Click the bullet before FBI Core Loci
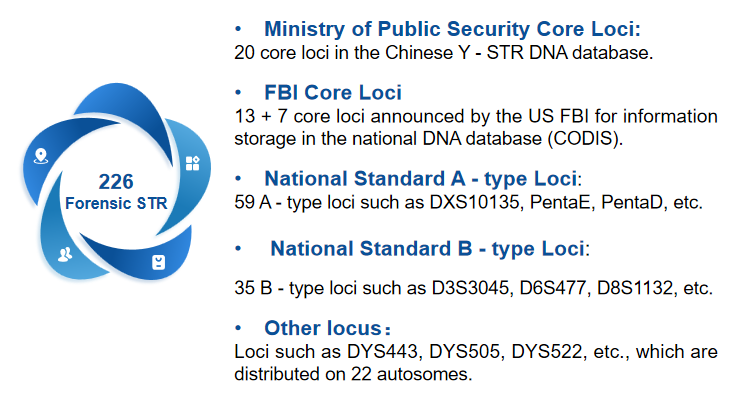The height and width of the screenshot is (396, 733). click(238, 93)
